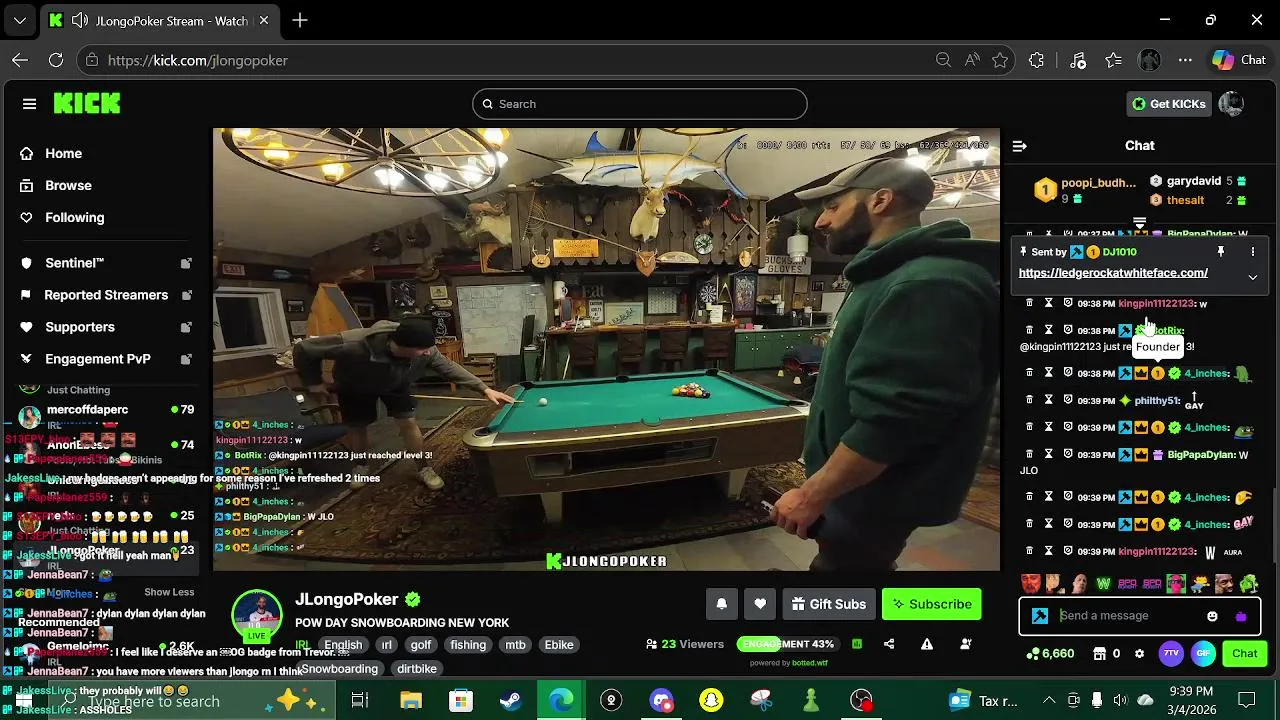Open the GIF picker
The height and width of the screenshot is (720, 1280).
coord(1203,654)
